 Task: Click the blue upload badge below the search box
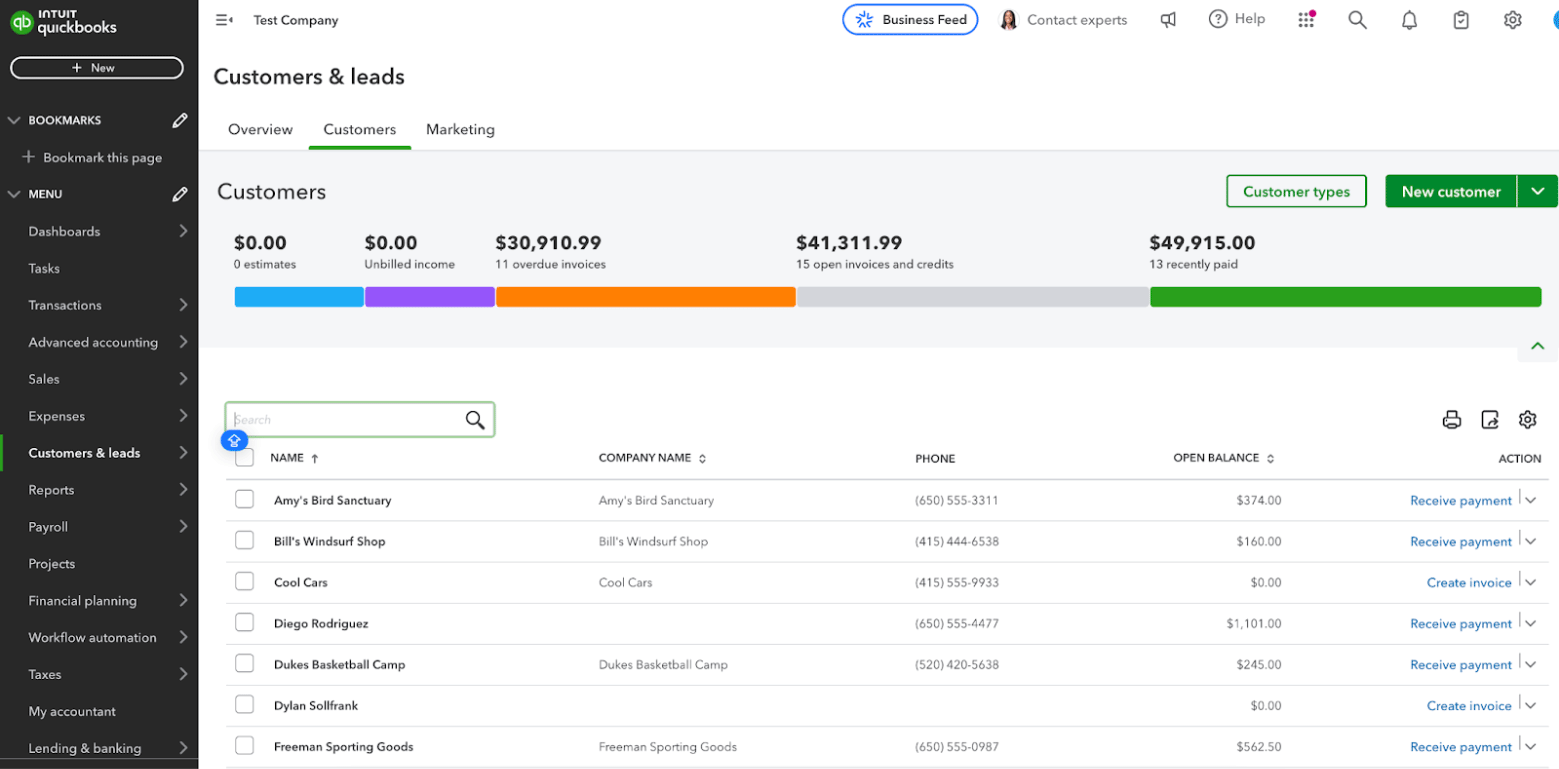234,440
